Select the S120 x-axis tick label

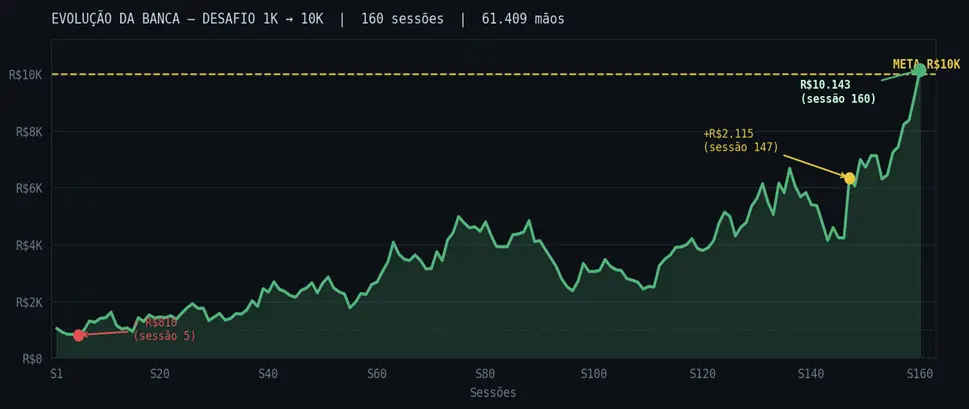coord(703,374)
